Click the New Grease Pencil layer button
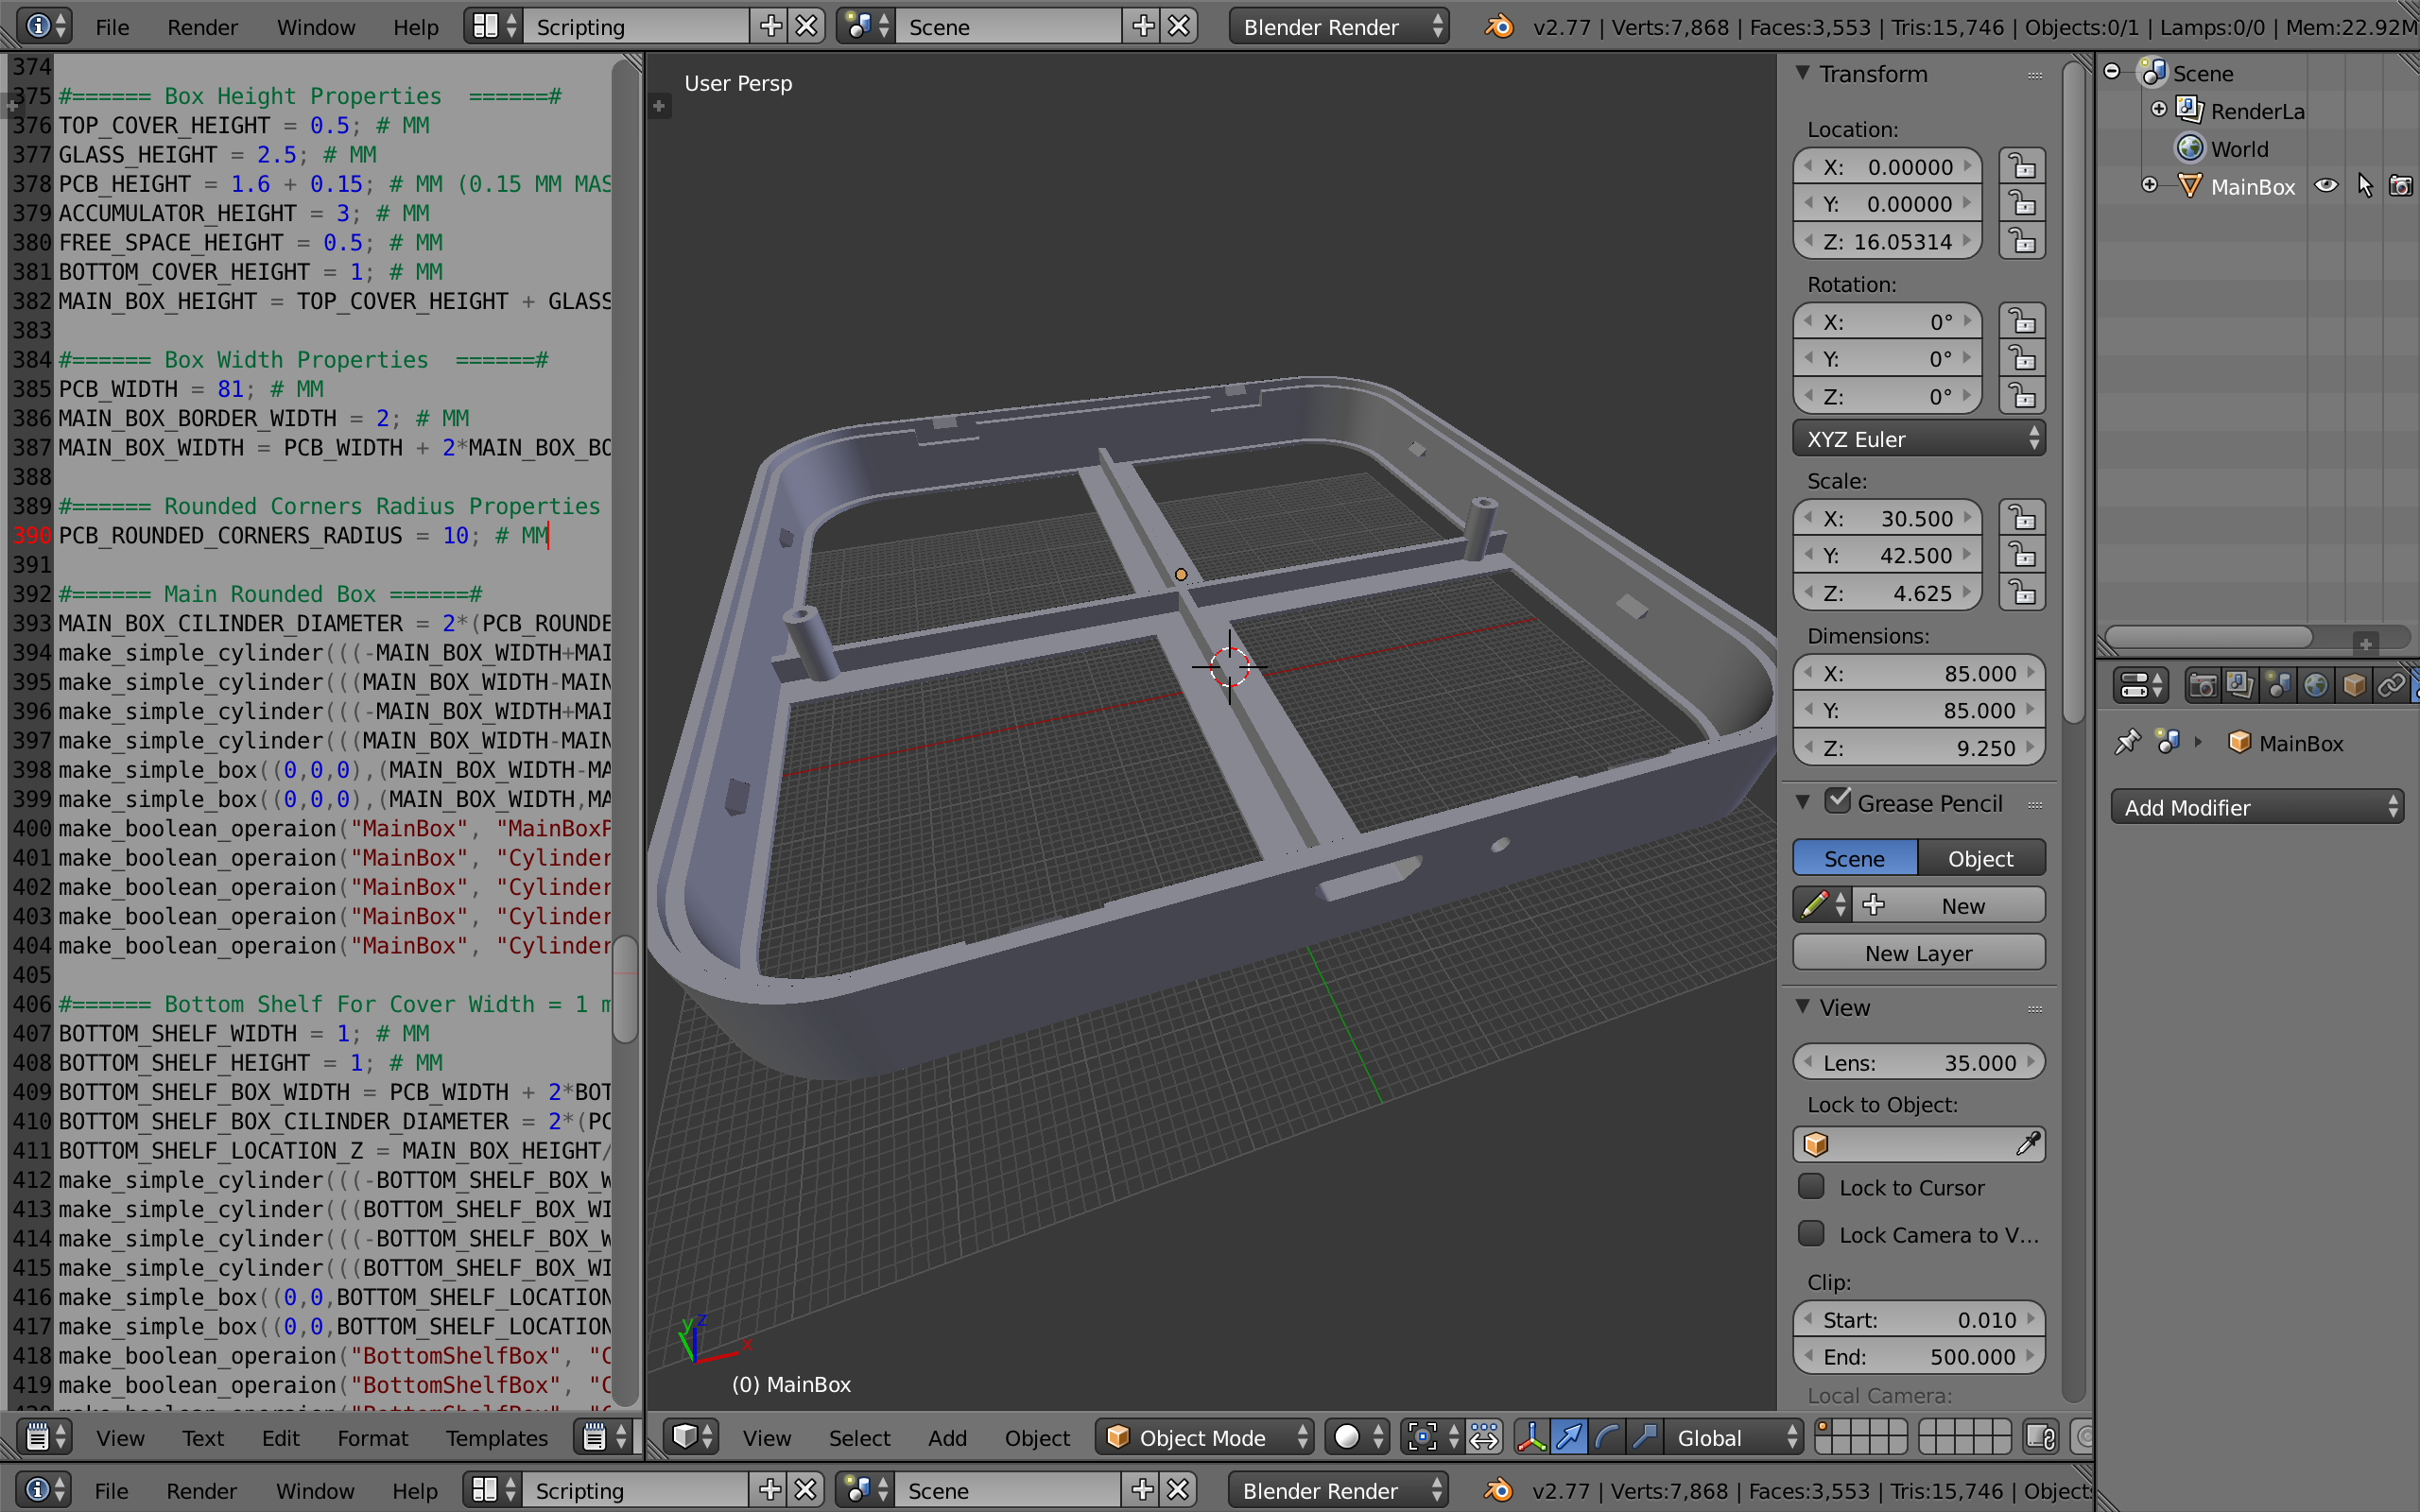 (1918, 951)
